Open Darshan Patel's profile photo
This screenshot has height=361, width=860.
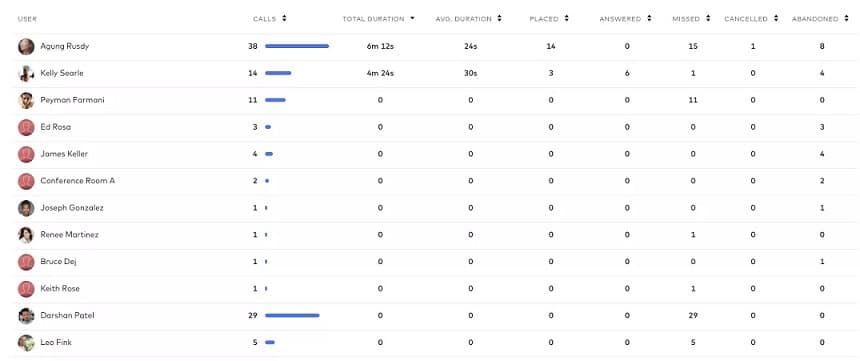[26, 315]
